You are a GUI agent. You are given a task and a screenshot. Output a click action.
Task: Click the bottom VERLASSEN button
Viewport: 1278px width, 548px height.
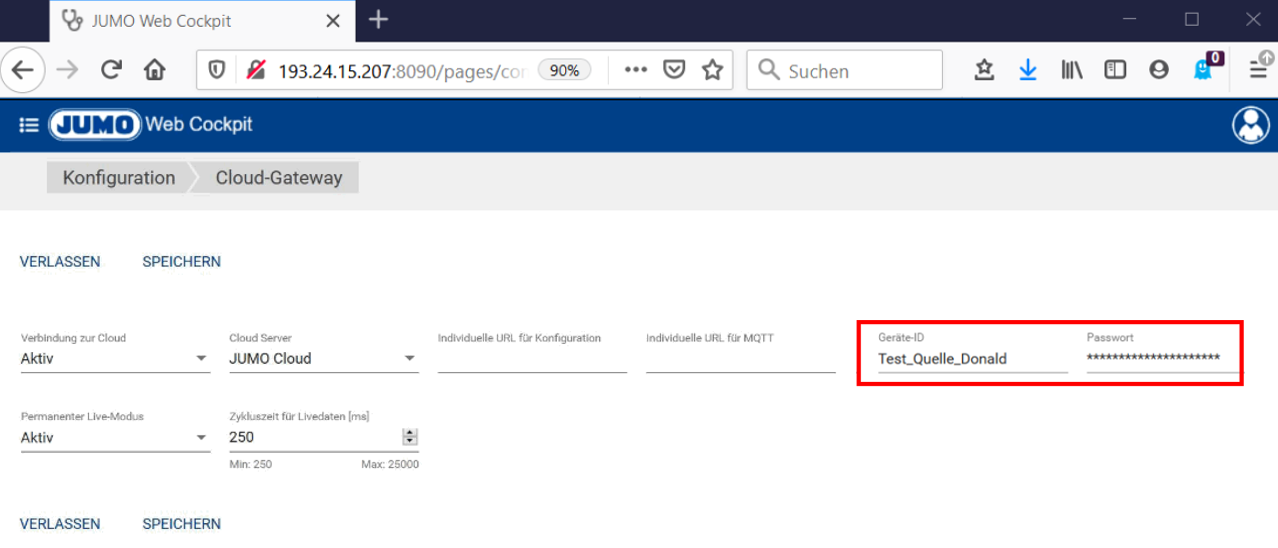60,524
